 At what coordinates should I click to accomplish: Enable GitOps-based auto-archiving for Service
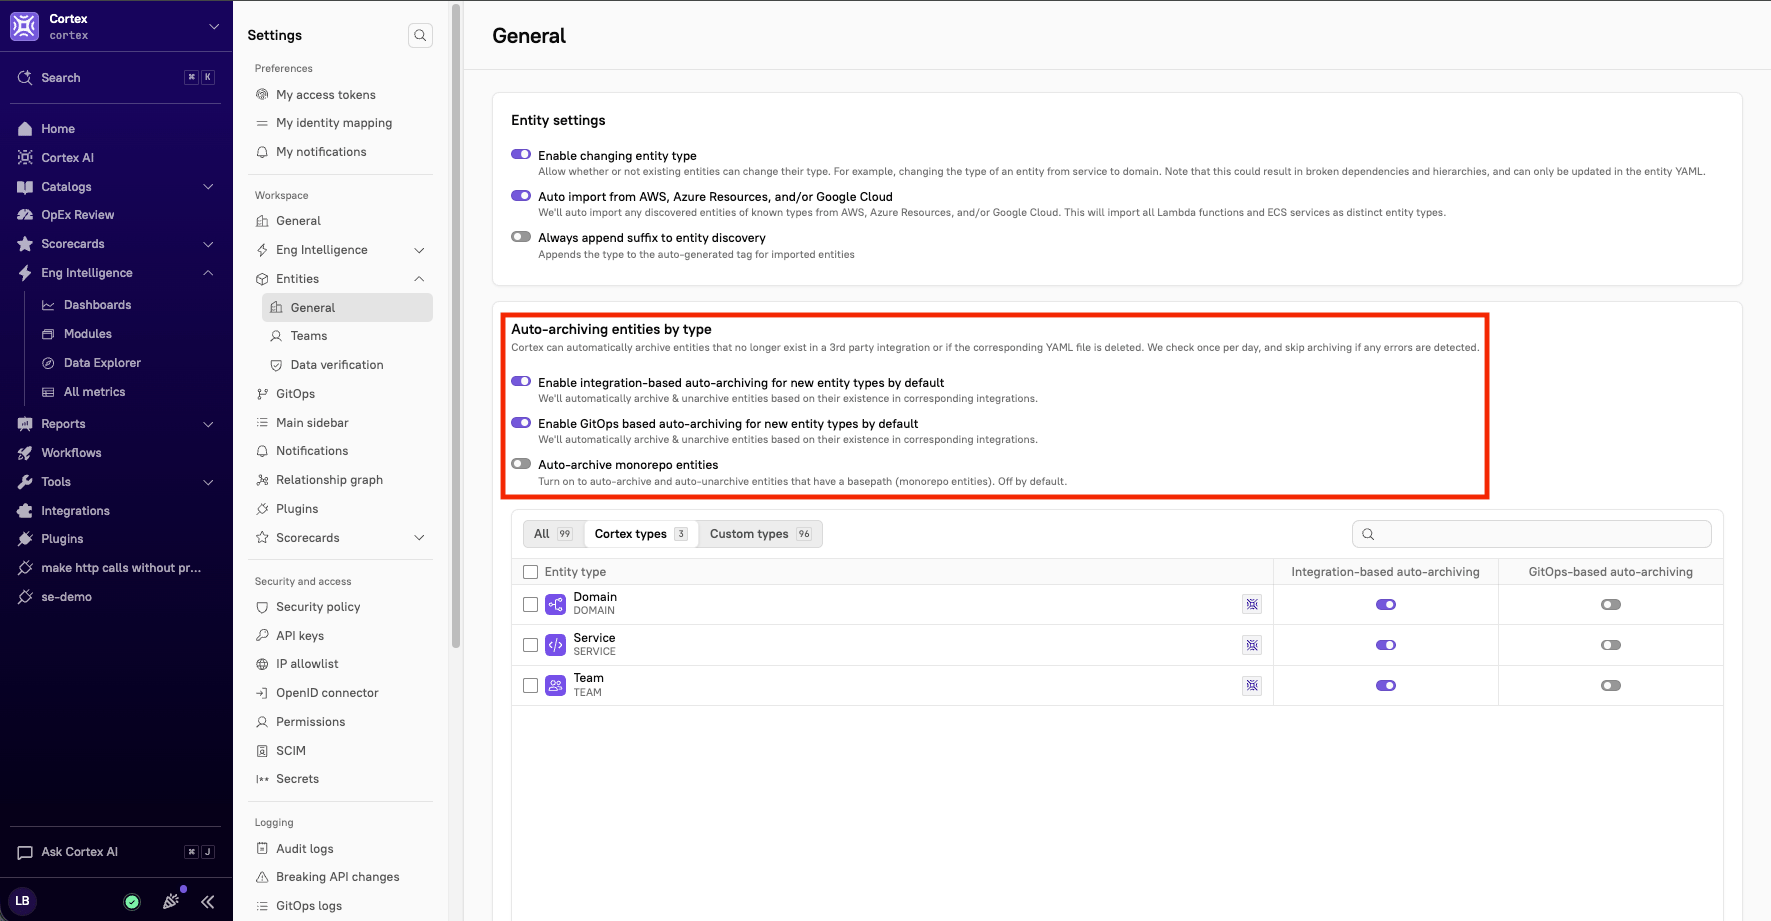[1610, 645]
